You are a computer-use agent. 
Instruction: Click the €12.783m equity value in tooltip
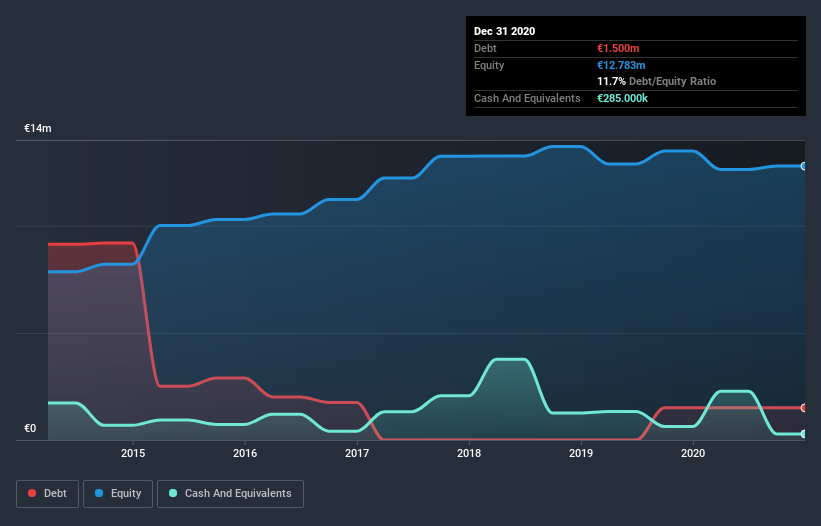pyautogui.click(x=622, y=65)
